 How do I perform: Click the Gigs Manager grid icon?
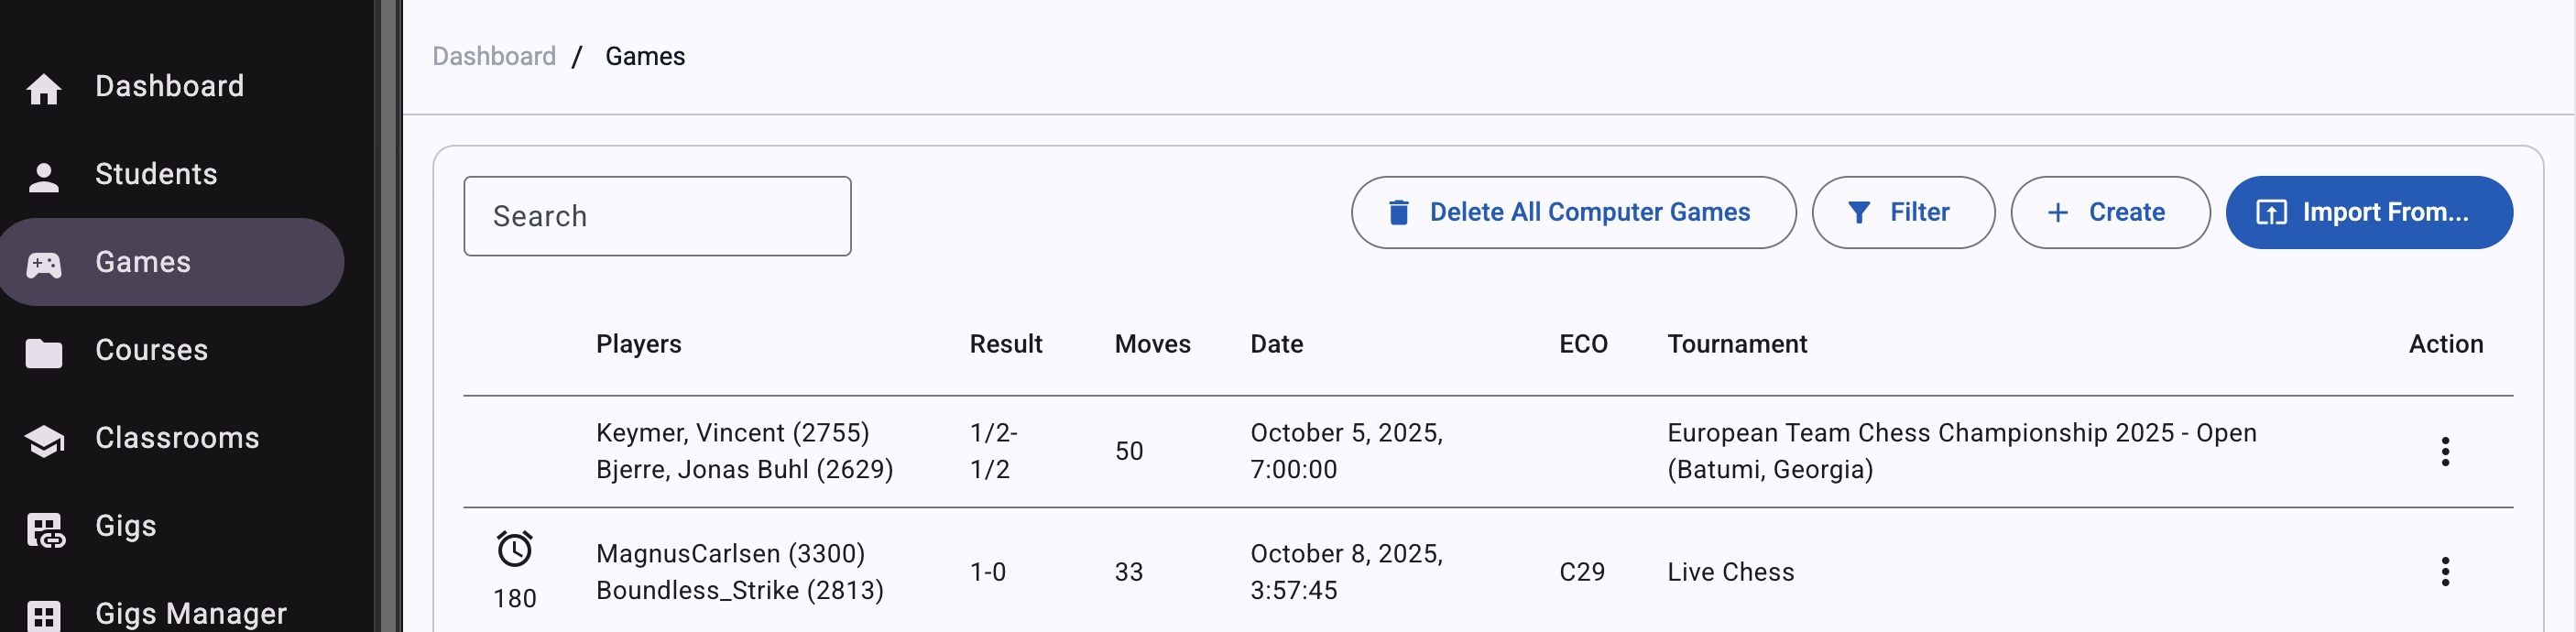click(43, 615)
